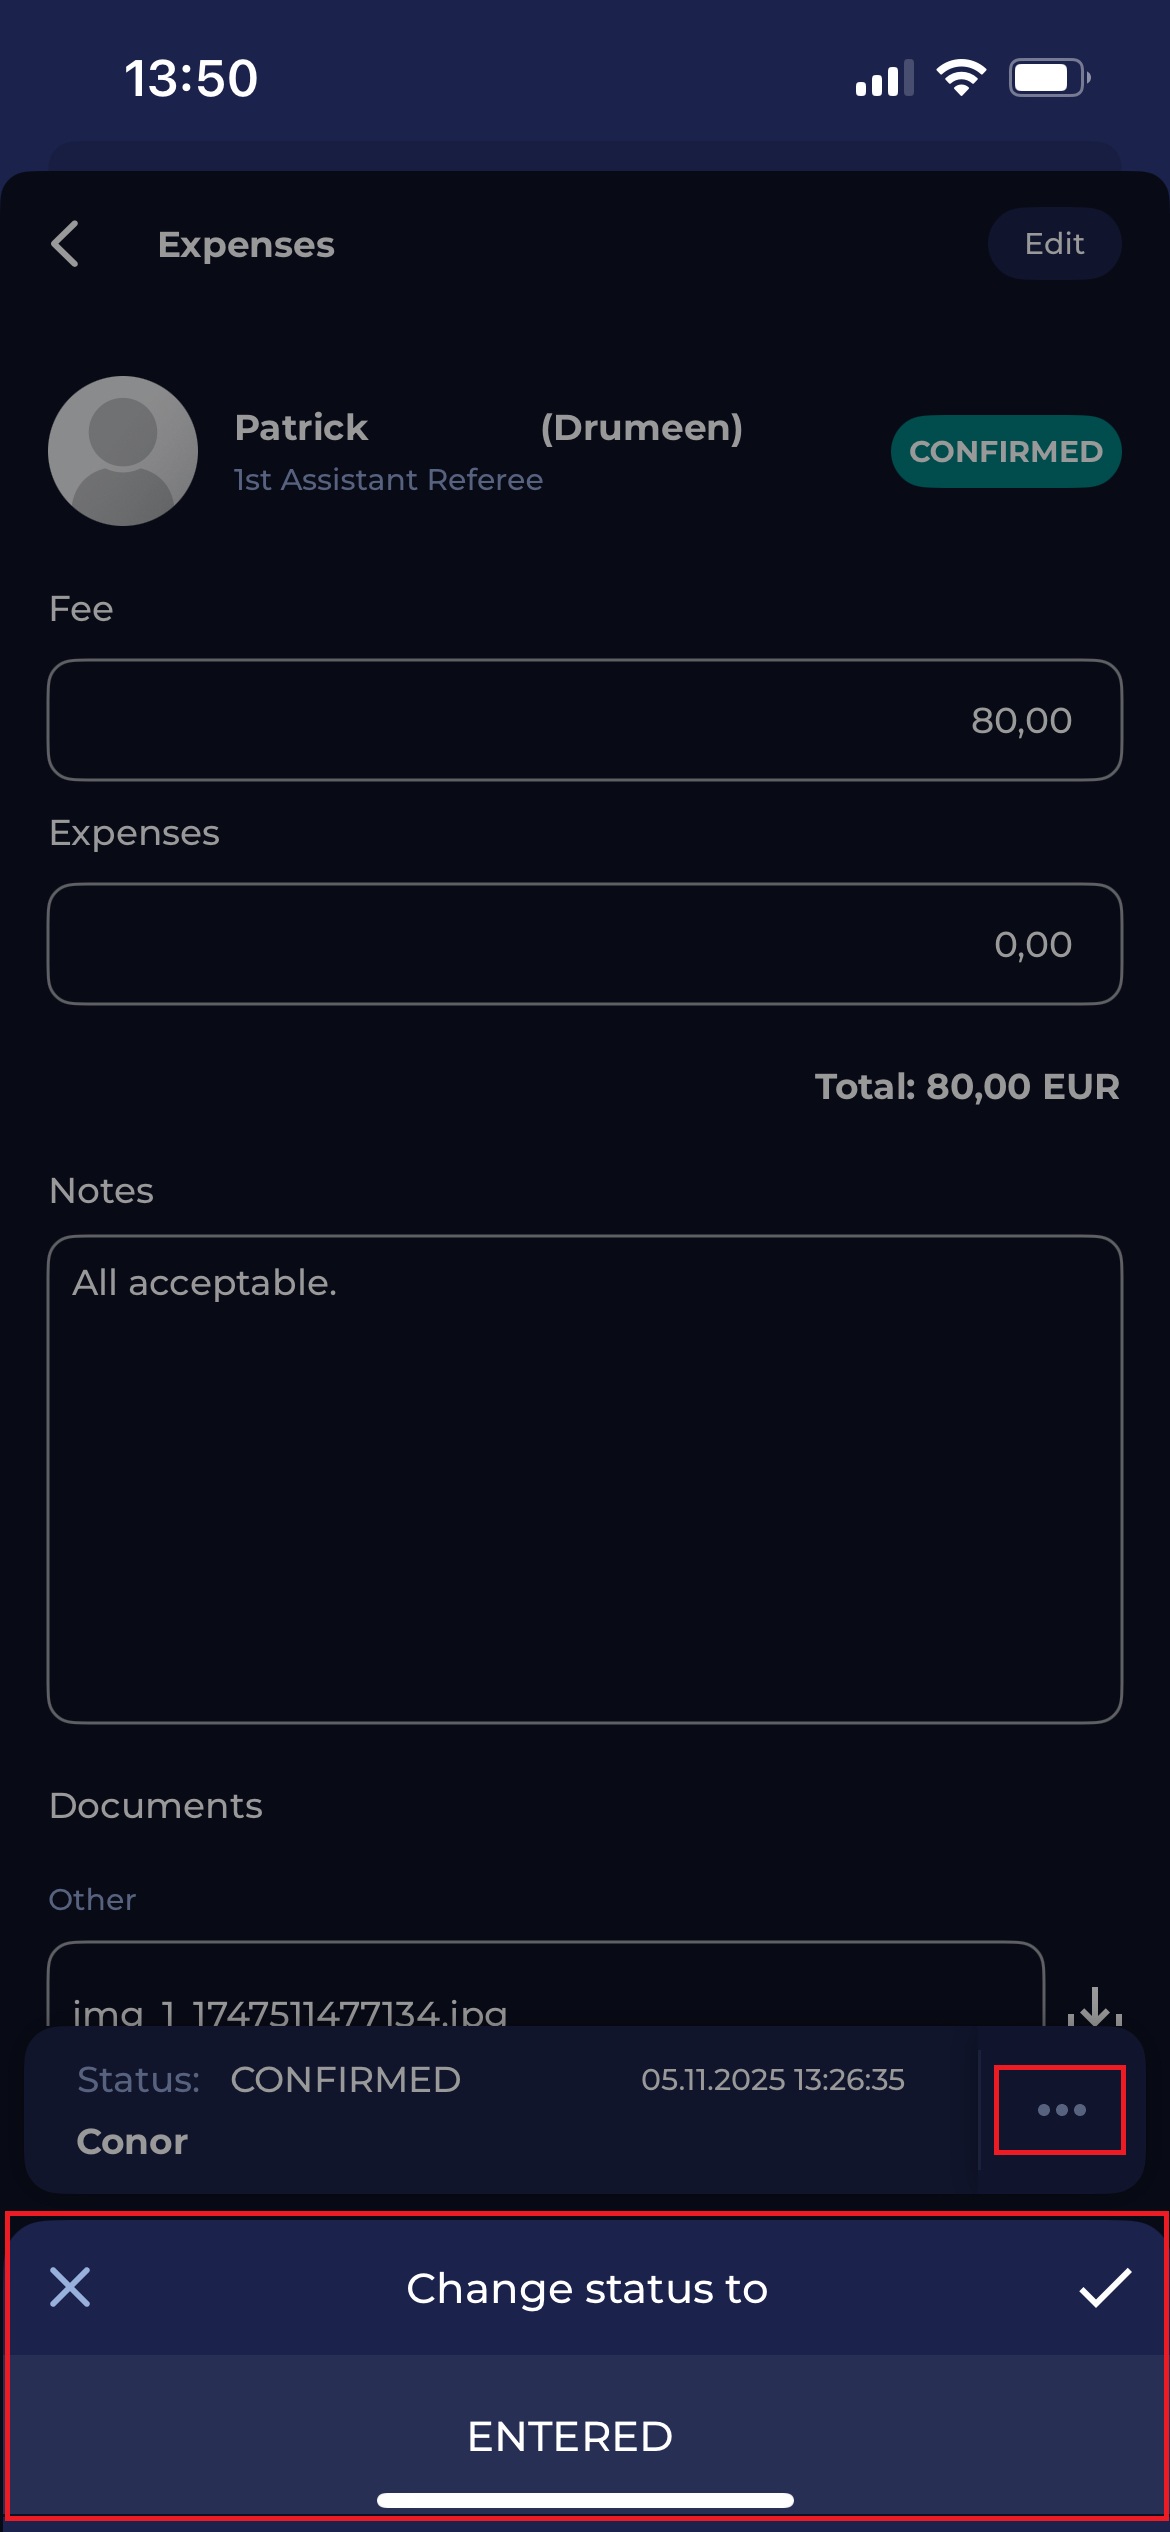Tap the battery indicator icon

point(1048,77)
